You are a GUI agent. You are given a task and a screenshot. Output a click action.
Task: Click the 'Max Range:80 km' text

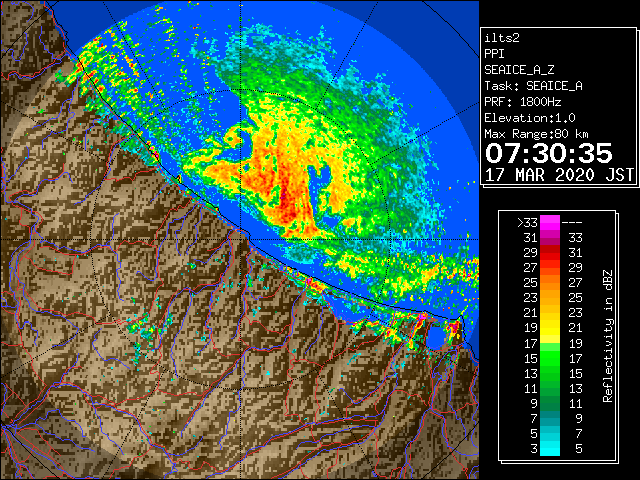(536, 134)
